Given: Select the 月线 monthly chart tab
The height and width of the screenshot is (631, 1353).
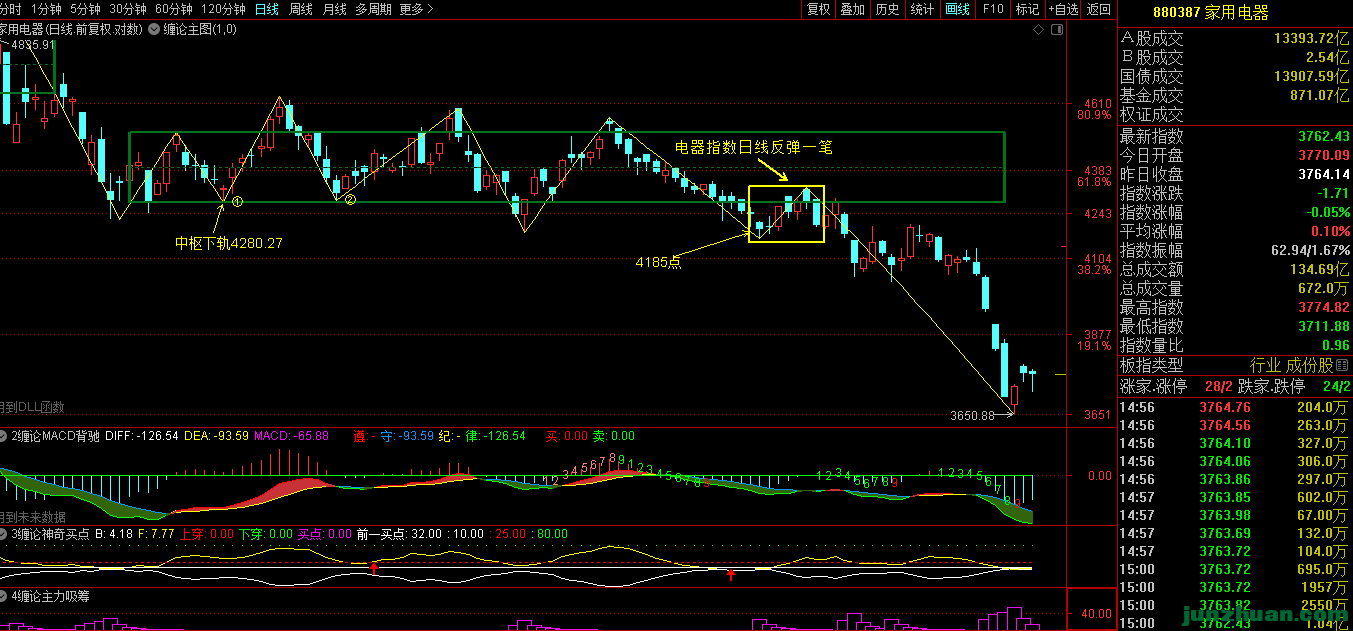Looking at the screenshot, I should click(335, 9).
